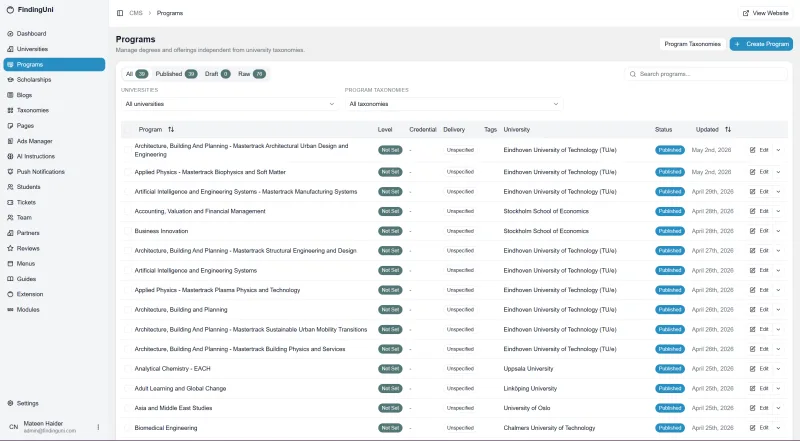Edit the Biomedical Engineering program
Screen dimensions: 800x441
[x=759, y=428]
